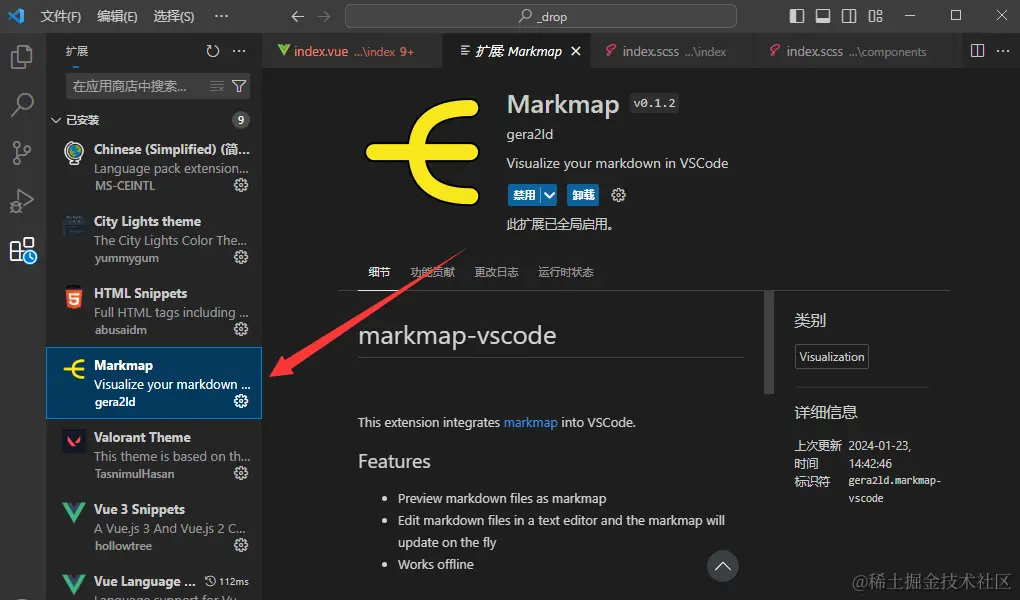The width and height of the screenshot is (1020, 600).
Task: Open the markmap hyperlink in the description
Action: coord(530,422)
